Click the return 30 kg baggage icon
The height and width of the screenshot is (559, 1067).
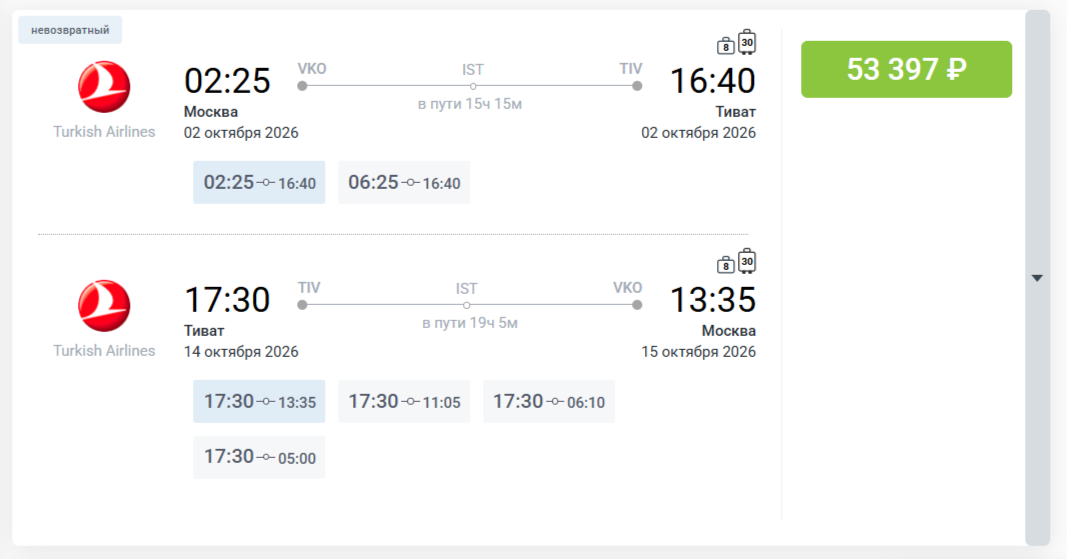click(x=747, y=261)
